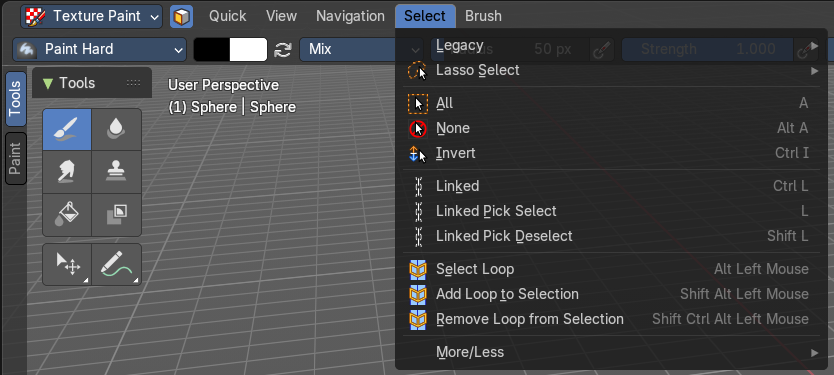Viewport: 834px width, 375px height.
Task: Click the User Perspective viewport label
Action: [x=223, y=85]
